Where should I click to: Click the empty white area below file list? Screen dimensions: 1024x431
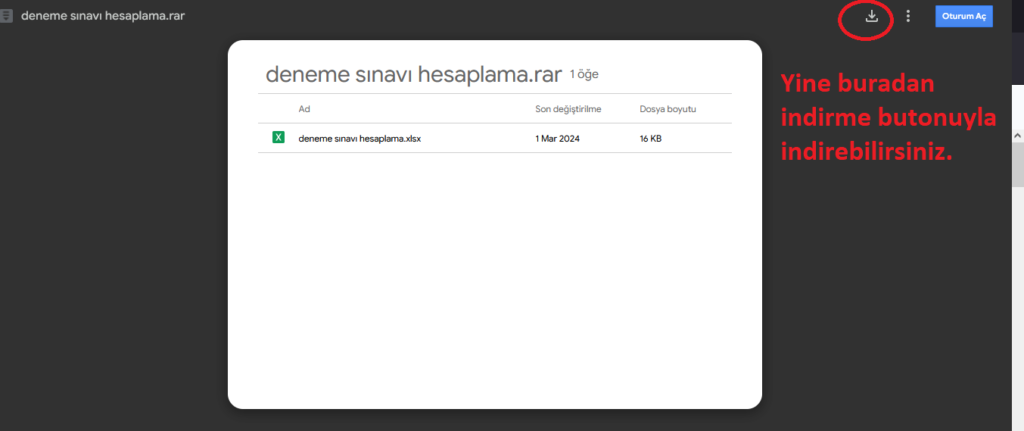point(494,280)
